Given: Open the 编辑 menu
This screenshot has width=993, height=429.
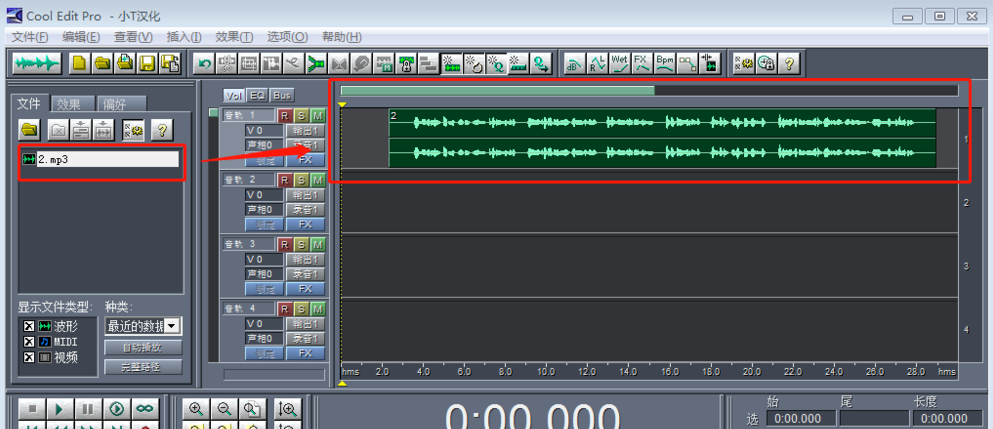Looking at the screenshot, I should pos(81,37).
